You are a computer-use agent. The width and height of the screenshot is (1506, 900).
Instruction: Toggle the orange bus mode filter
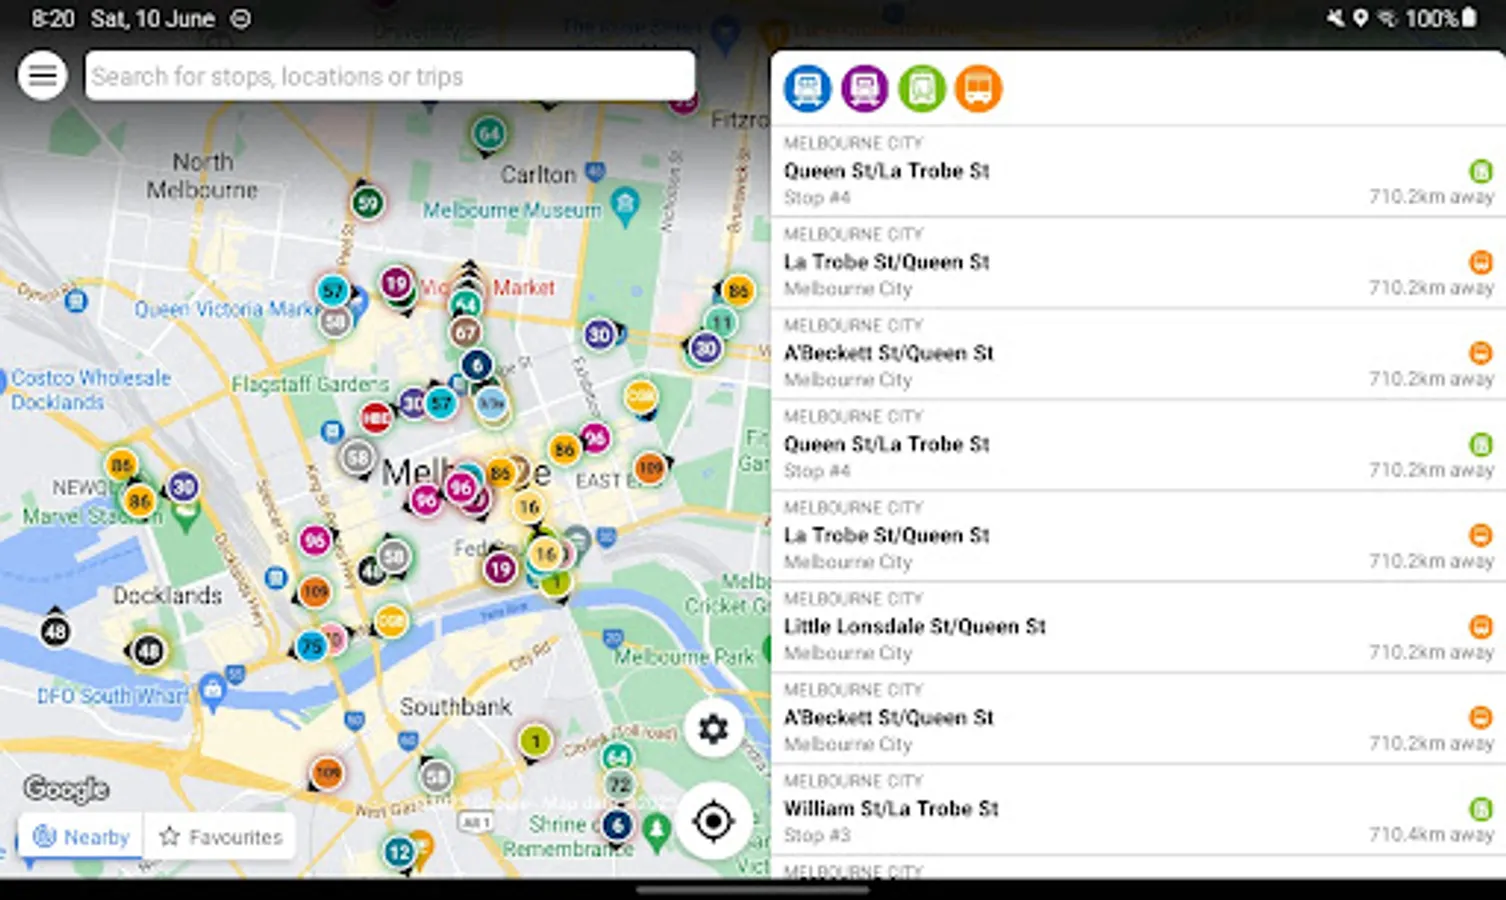tap(979, 88)
